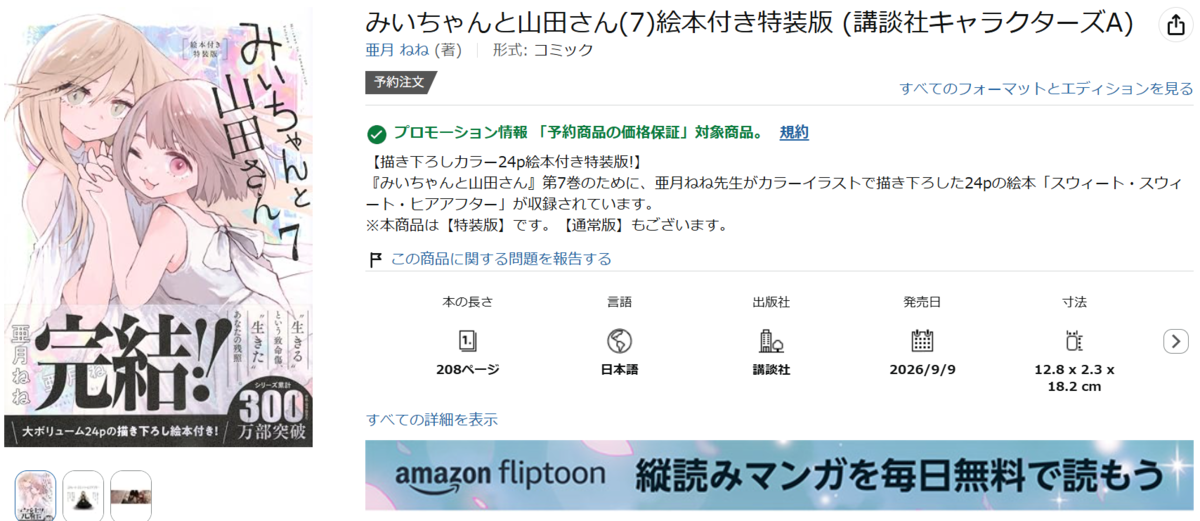Click the publisher building icon
Image resolution: width=1200 pixels, height=521 pixels.
tap(771, 341)
